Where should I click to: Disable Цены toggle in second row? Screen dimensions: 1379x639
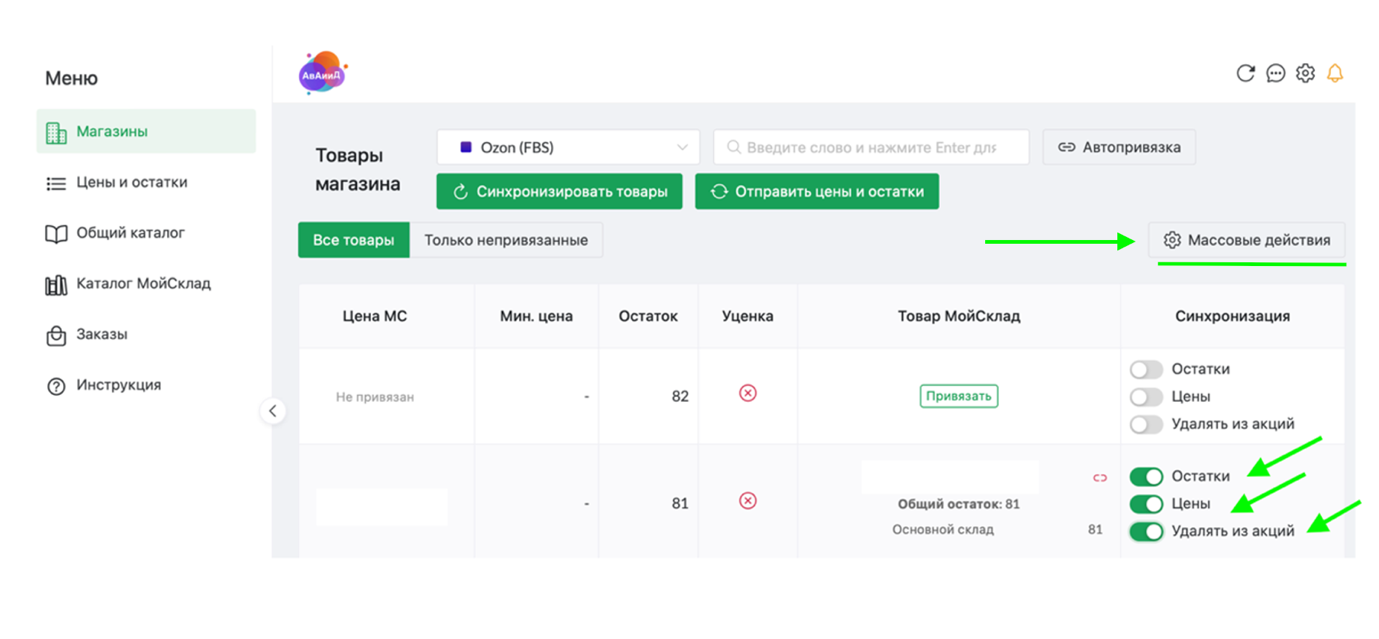click(1146, 504)
